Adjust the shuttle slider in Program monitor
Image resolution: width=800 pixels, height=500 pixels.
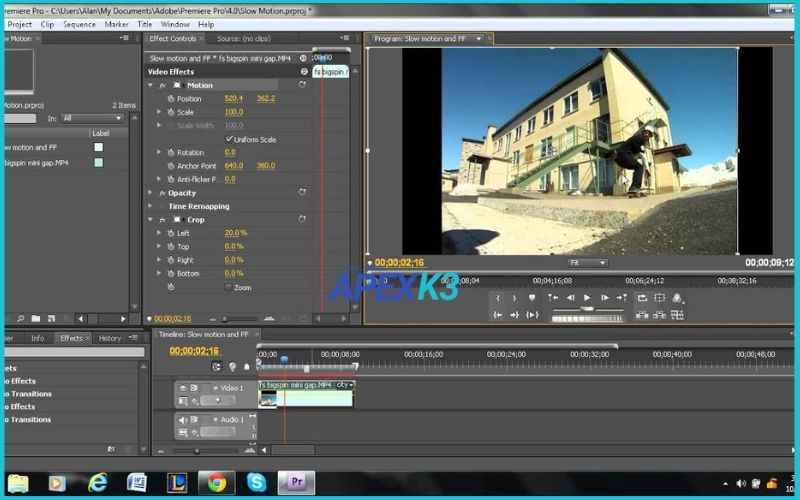click(588, 309)
